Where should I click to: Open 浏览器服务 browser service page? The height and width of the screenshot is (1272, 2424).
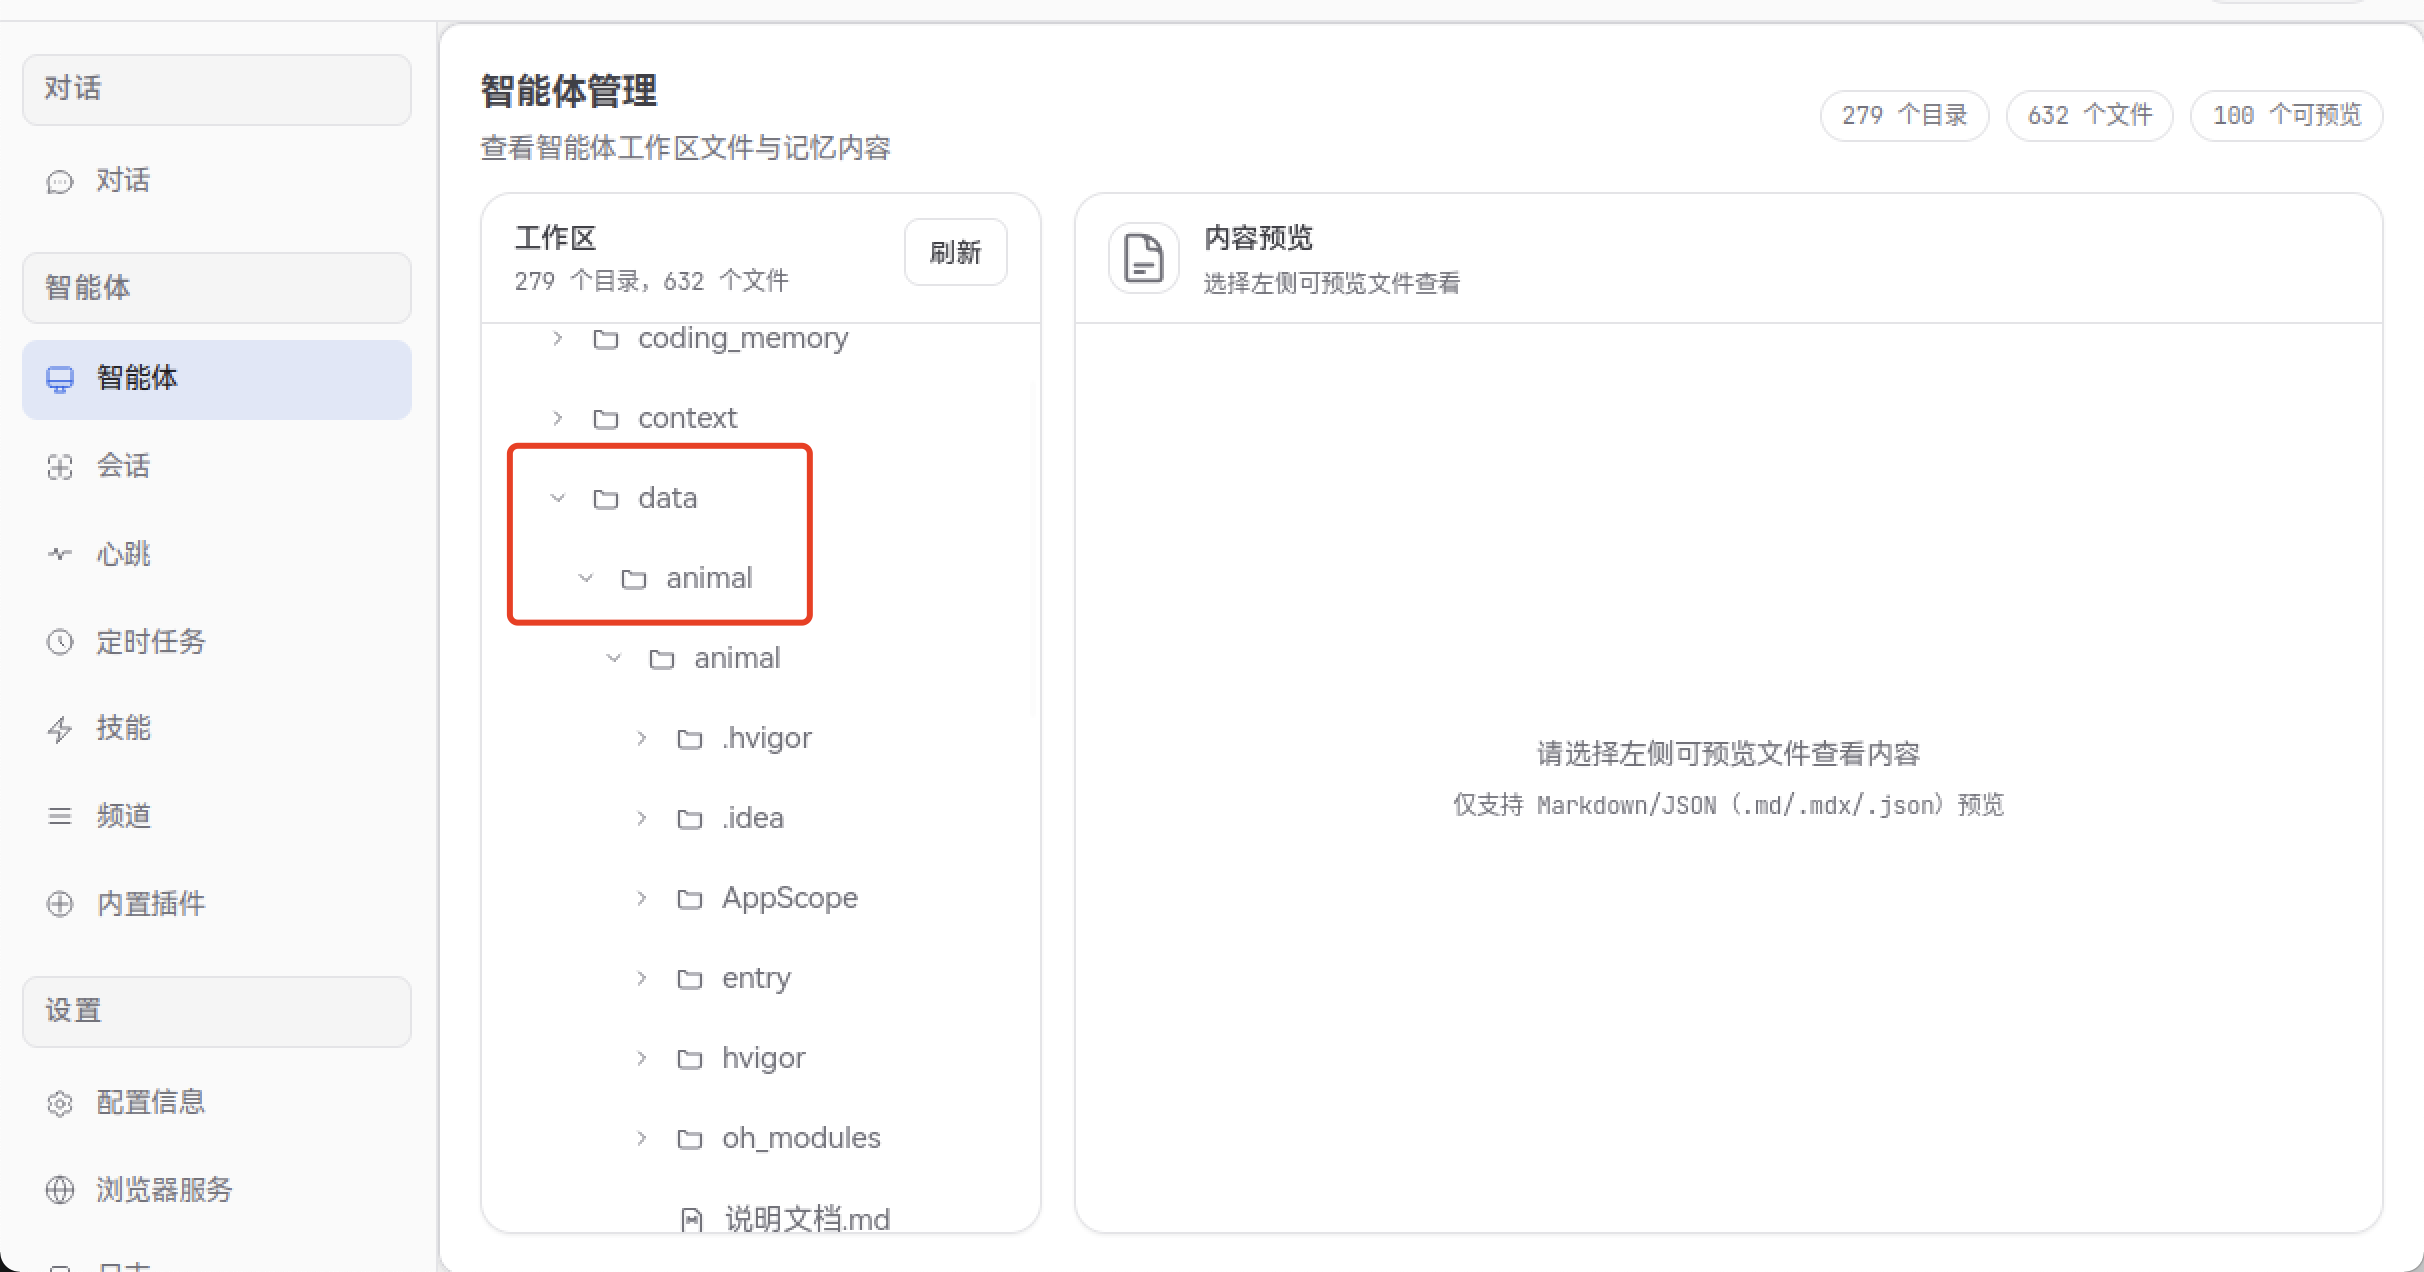217,1190
